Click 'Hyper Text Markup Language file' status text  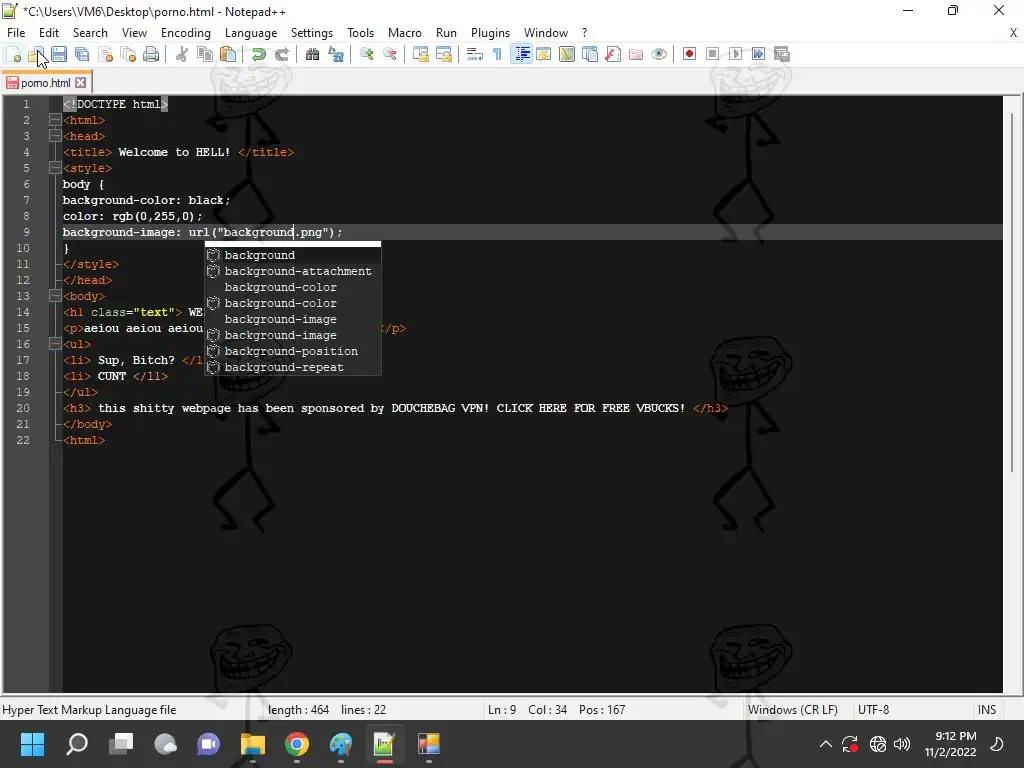pos(89,710)
